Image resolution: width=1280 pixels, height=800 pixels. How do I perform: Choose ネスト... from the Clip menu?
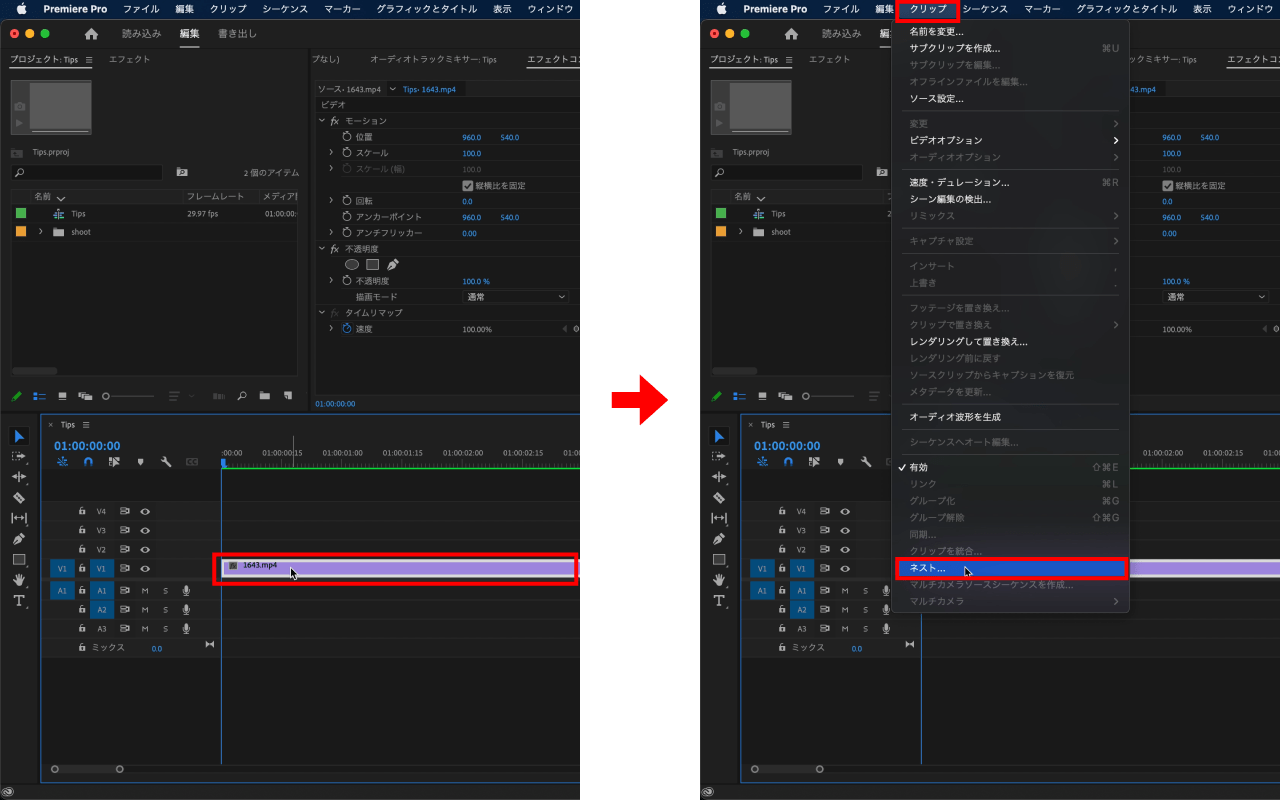point(1010,568)
